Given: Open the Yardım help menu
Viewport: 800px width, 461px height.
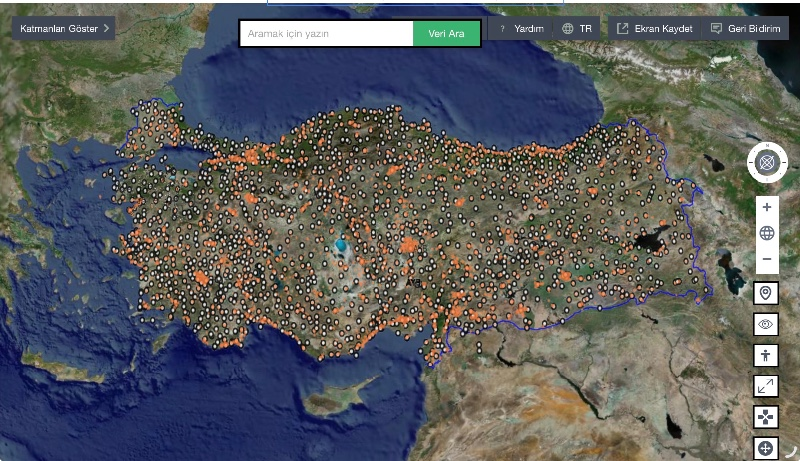Looking at the screenshot, I should 520,29.
